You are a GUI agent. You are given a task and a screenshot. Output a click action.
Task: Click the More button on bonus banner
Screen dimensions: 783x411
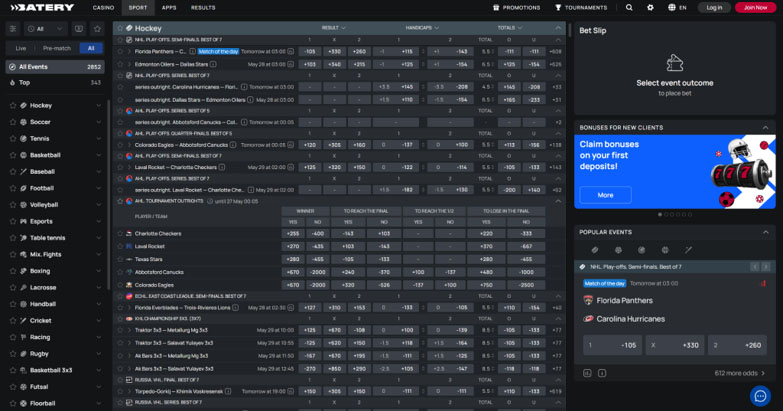click(605, 195)
